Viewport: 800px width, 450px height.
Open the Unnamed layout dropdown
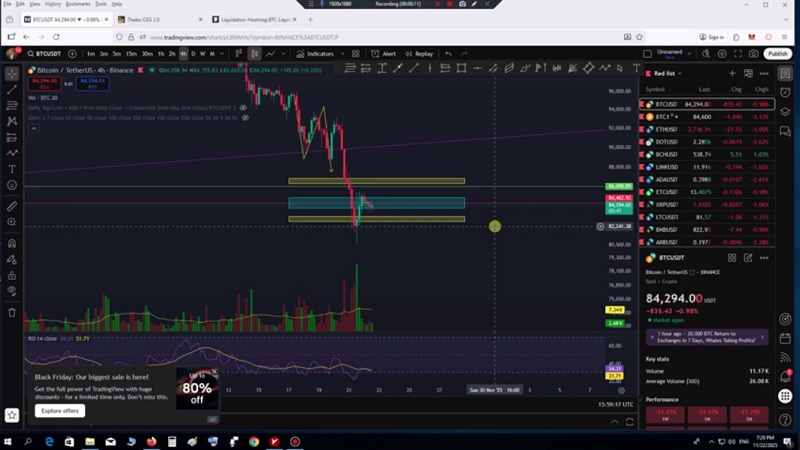click(670, 54)
